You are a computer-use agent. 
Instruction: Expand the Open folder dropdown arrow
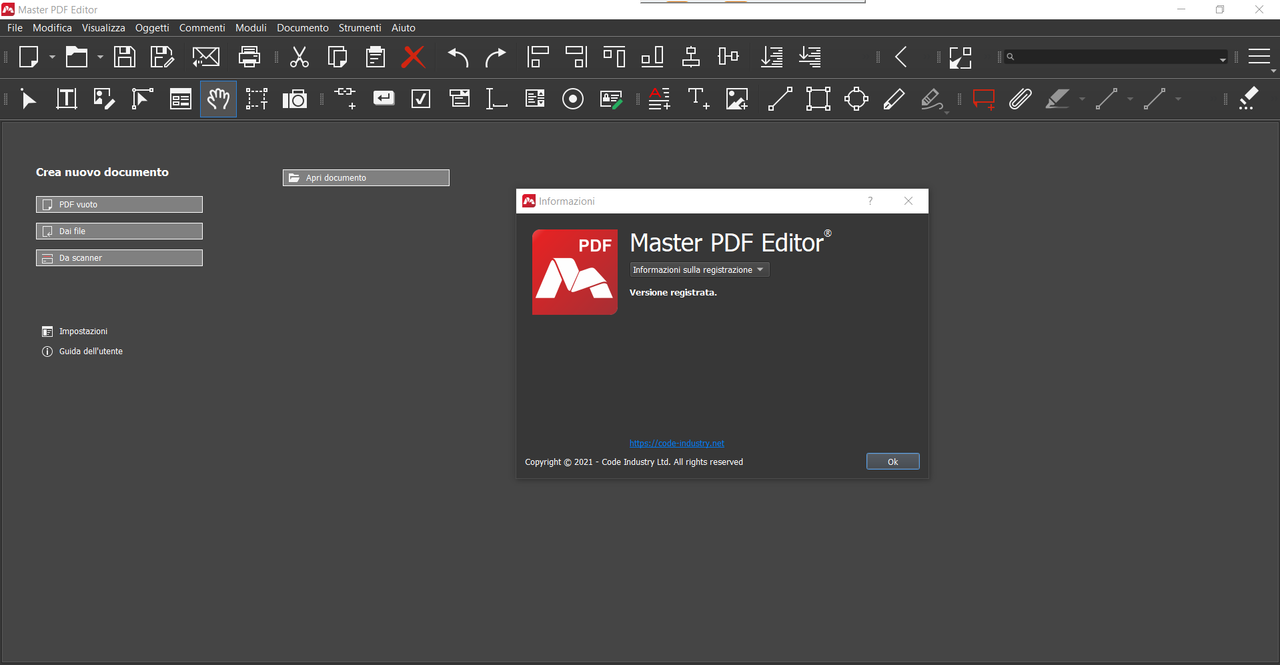100,57
